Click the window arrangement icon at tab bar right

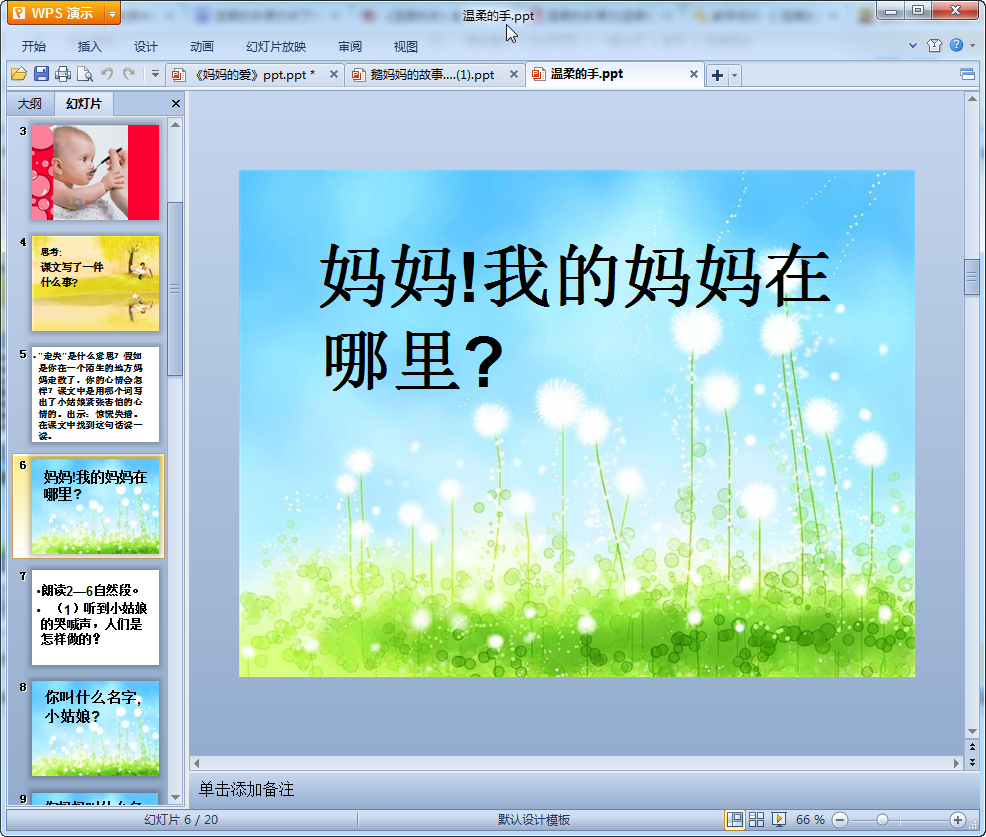pyautogui.click(x=967, y=75)
